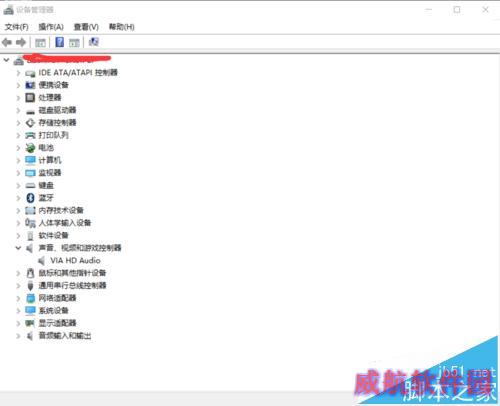
Task: Click the scan for hardware changes icon
Action: pyautogui.click(x=94, y=42)
